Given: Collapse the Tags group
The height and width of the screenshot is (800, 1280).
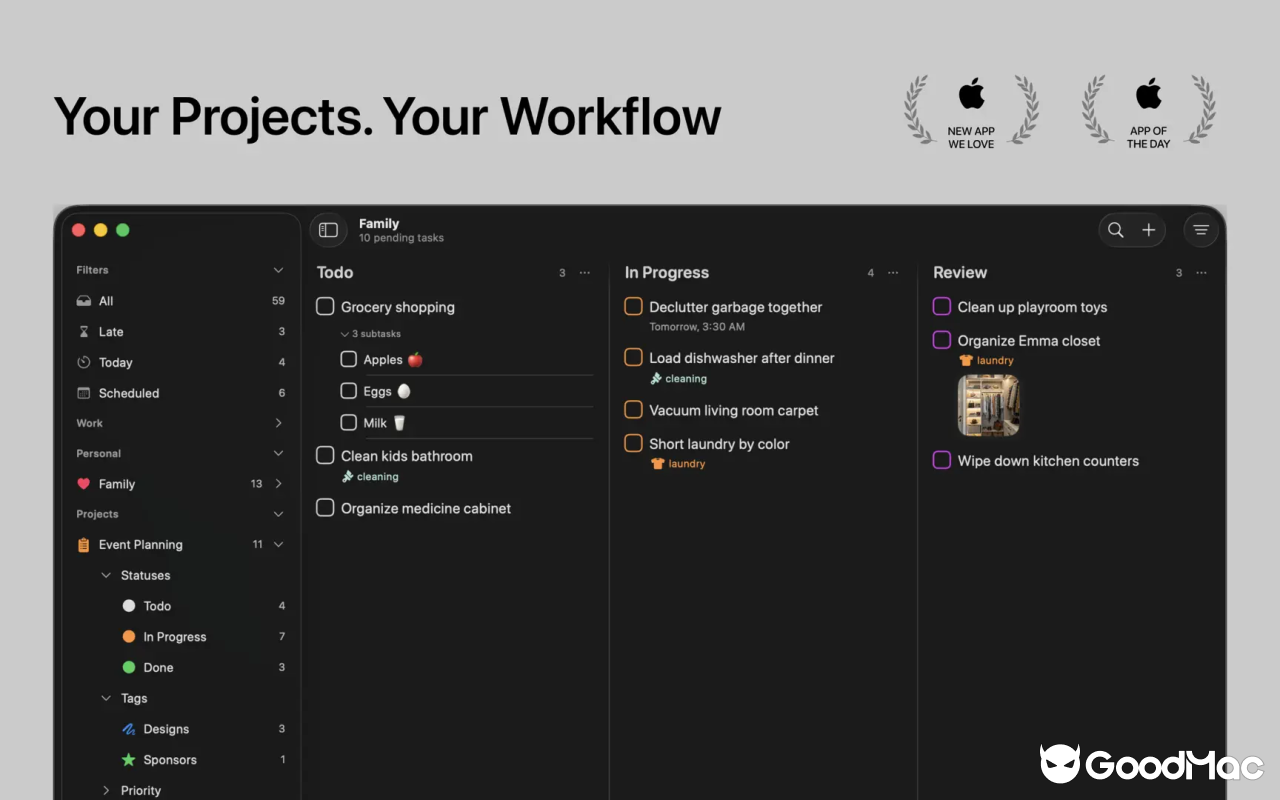Looking at the screenshot, I should 106,698.
